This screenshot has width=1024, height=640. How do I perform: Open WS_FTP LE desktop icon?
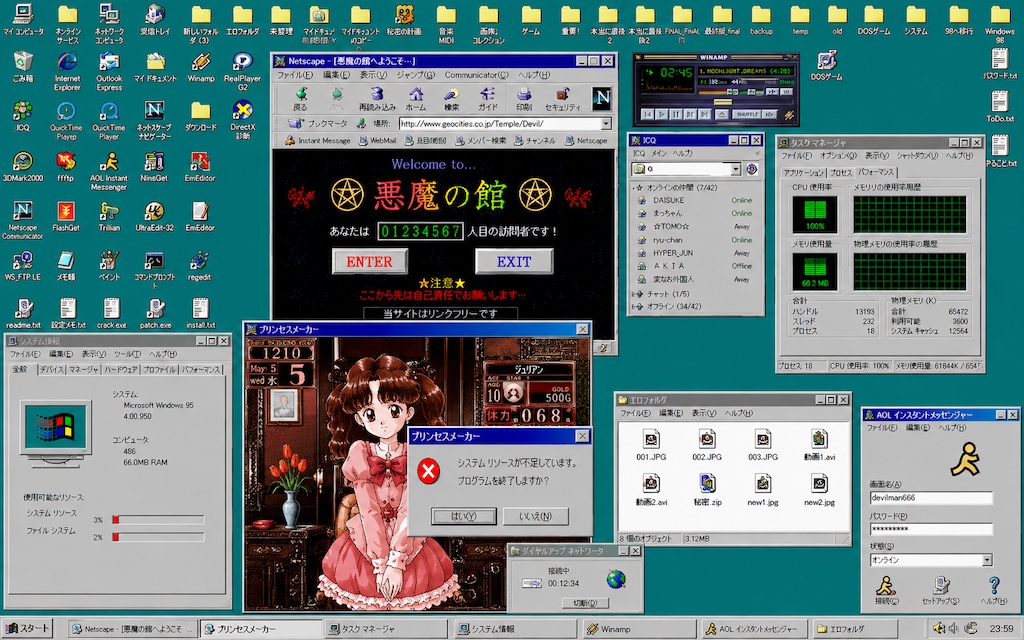22,266
